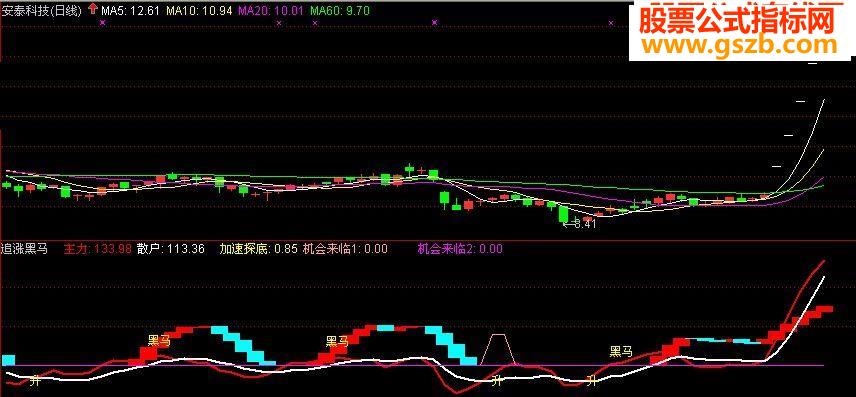Click the 加速探底: 0.85 label

pyautogui.click(x=258, y=249)
